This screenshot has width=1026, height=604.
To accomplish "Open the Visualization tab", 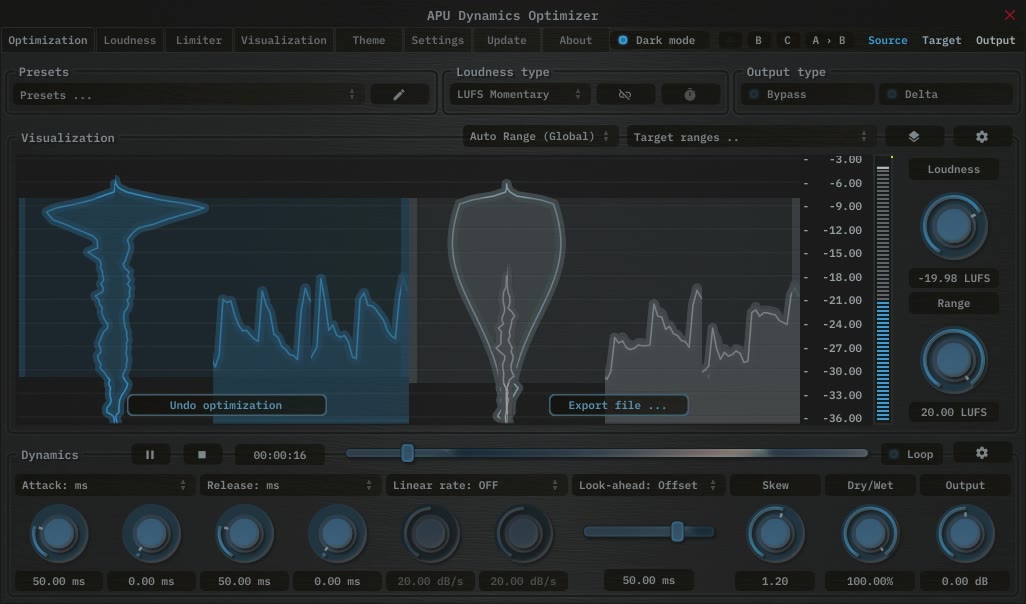I will pyautogui.click(x=283, y=41).
